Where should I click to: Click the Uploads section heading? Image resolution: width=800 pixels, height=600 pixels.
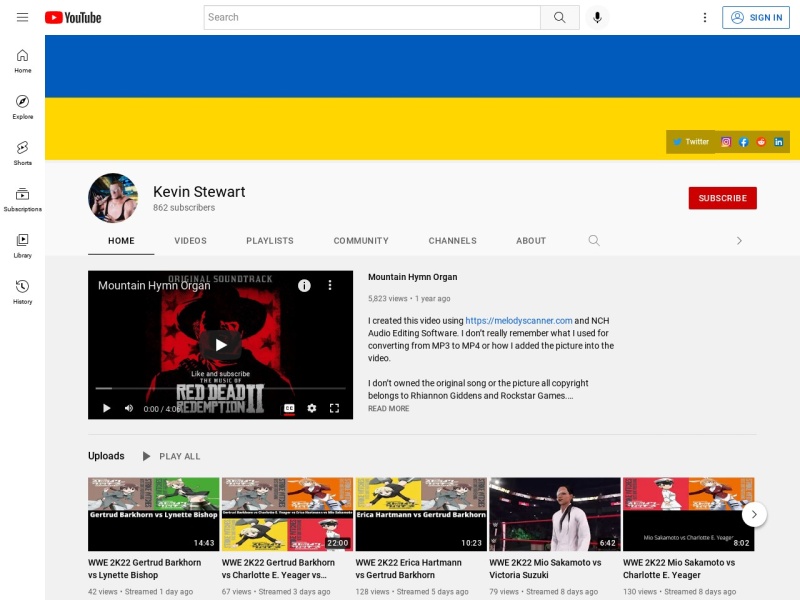click(106, 456)
